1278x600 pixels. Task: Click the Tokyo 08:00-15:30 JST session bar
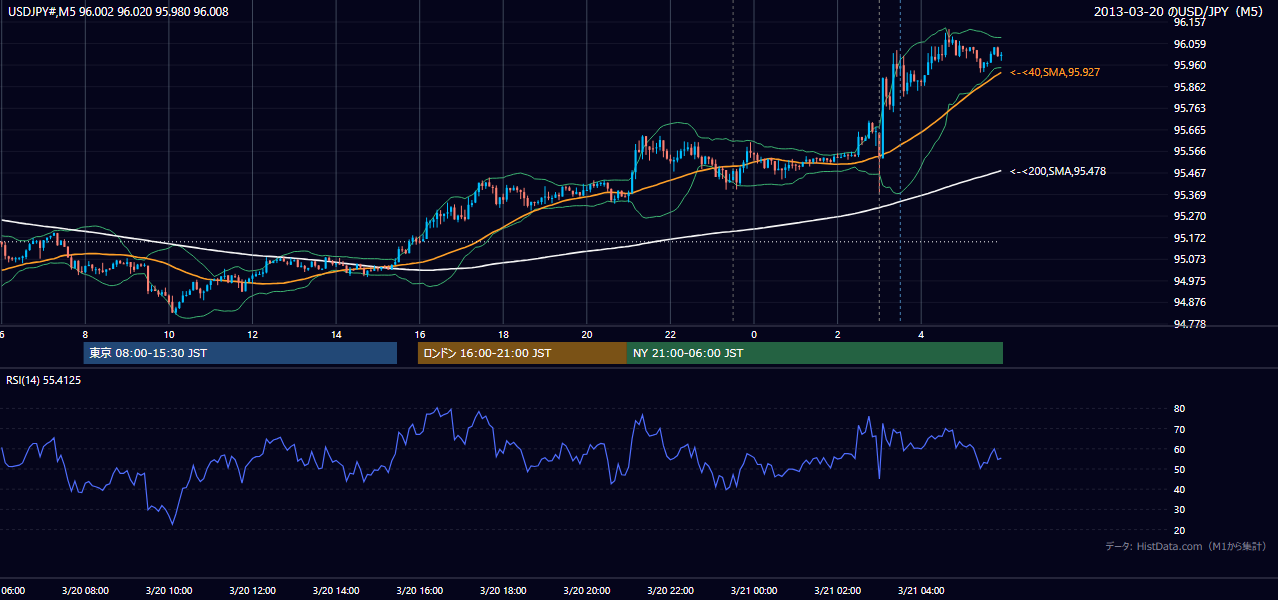240,353
